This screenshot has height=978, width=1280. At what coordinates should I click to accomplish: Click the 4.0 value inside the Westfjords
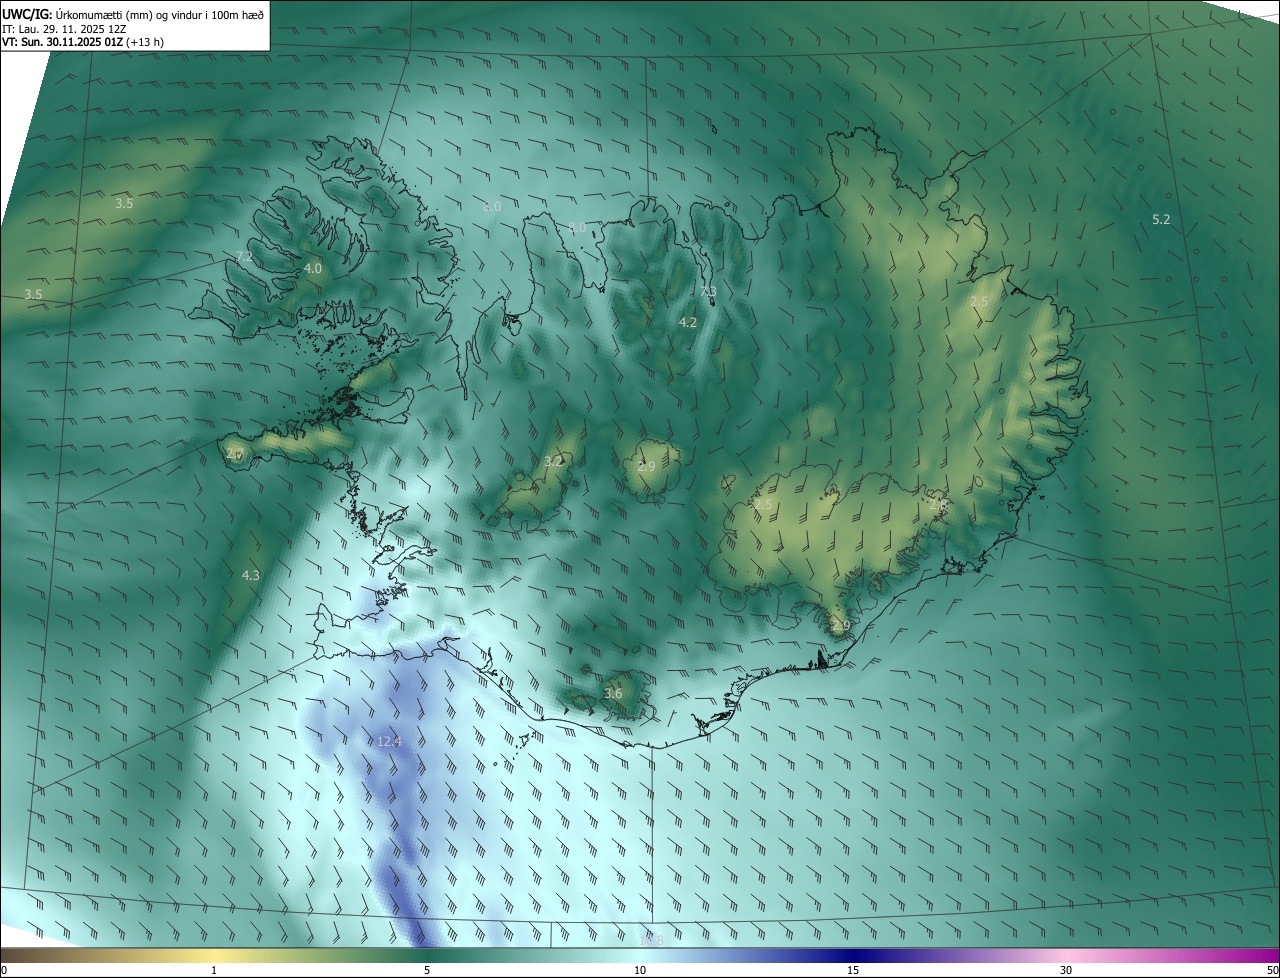click(x=313, y=268)
